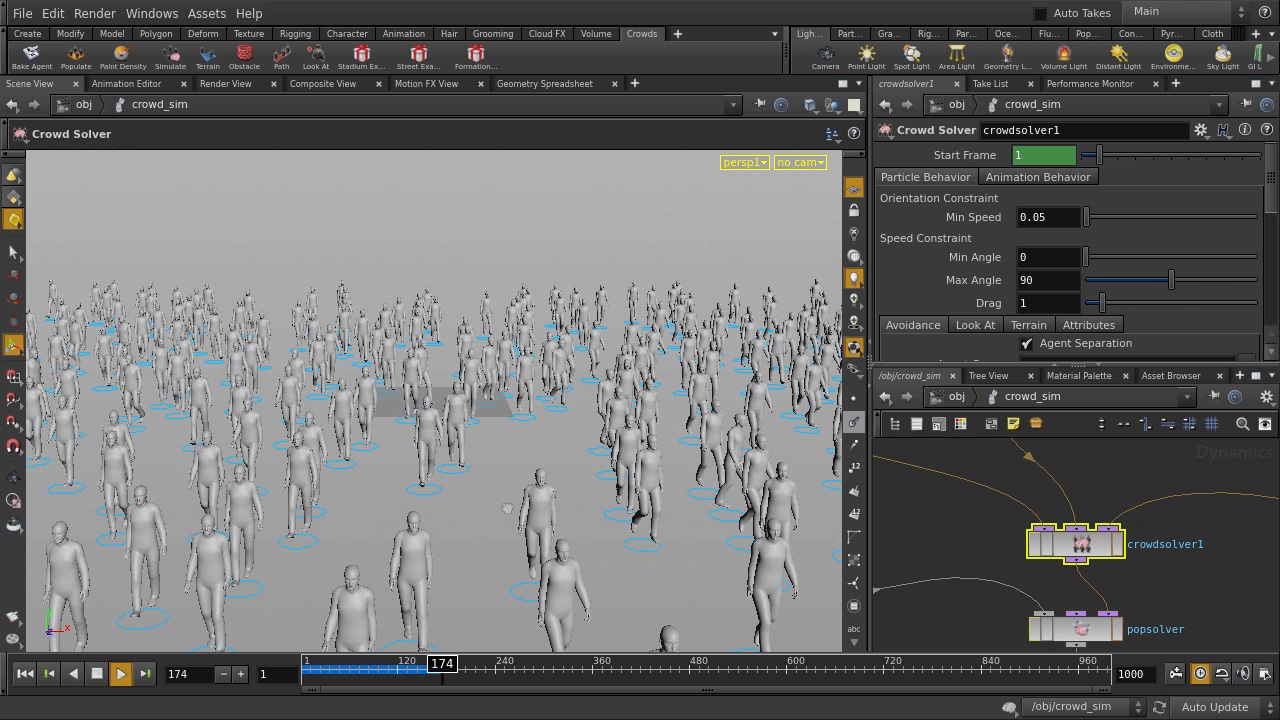Select the Populate shelf tool
The height and width of the screenshot is (720, 1280).
[76, 57]
